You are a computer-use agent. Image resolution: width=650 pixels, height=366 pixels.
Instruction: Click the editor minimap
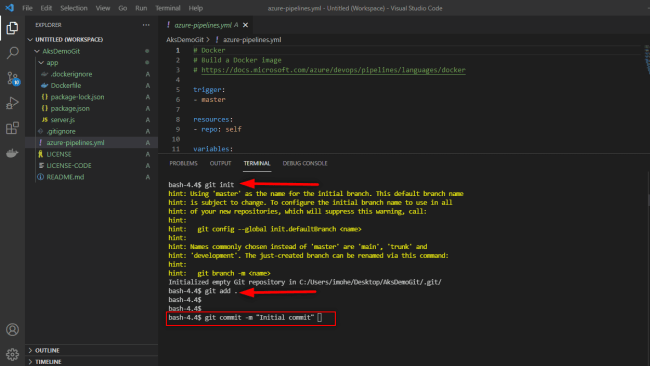coord(647,60)
